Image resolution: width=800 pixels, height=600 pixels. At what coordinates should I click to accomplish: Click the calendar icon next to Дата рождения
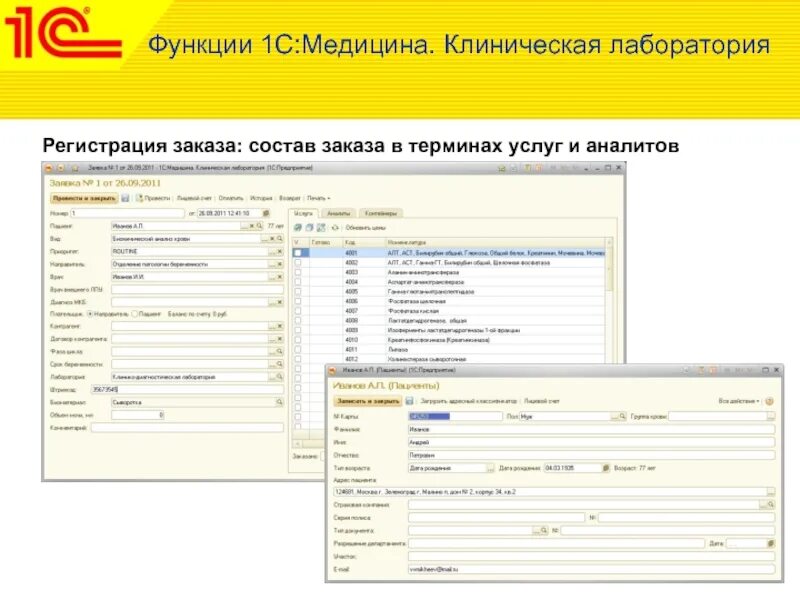click(606, 468)
